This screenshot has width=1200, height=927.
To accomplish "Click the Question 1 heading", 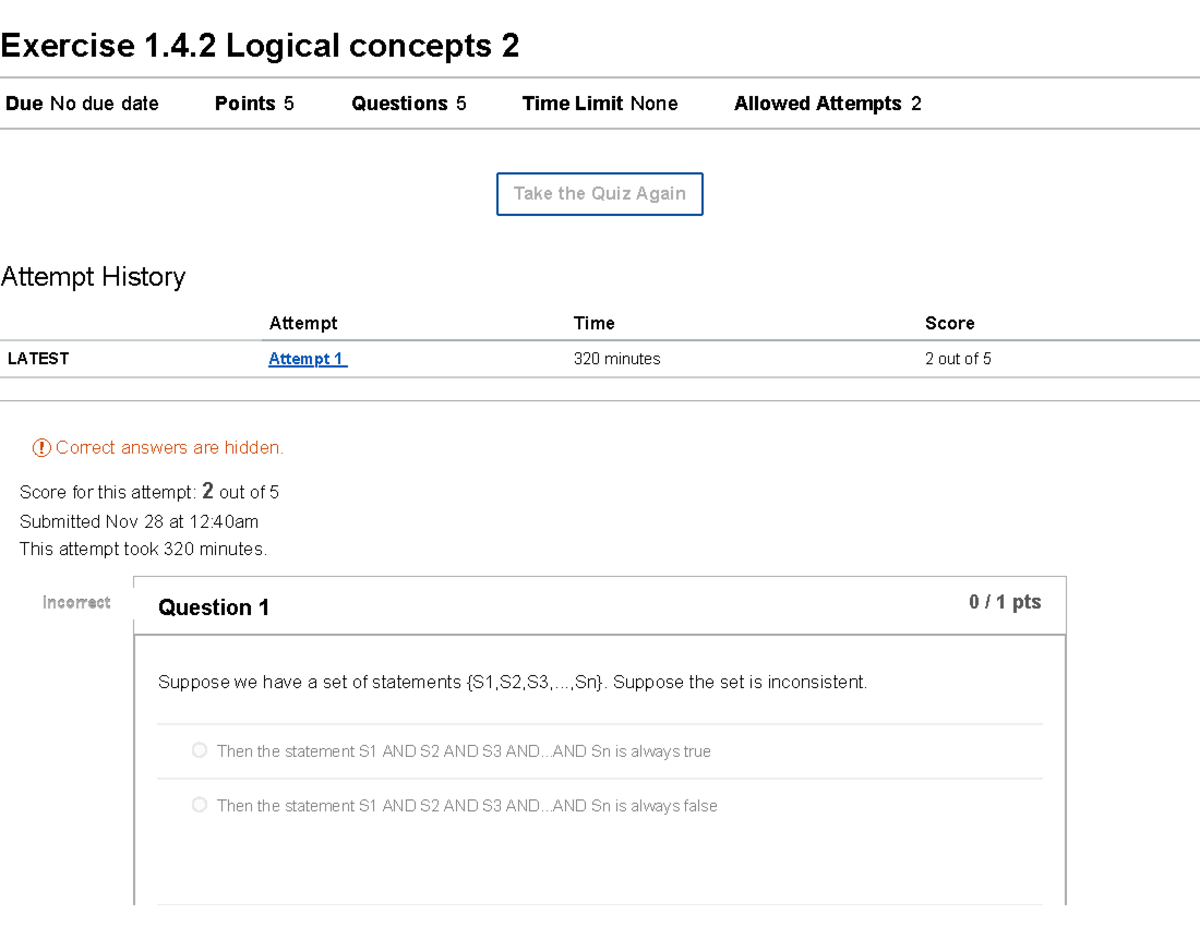I will tap(214, 607).
